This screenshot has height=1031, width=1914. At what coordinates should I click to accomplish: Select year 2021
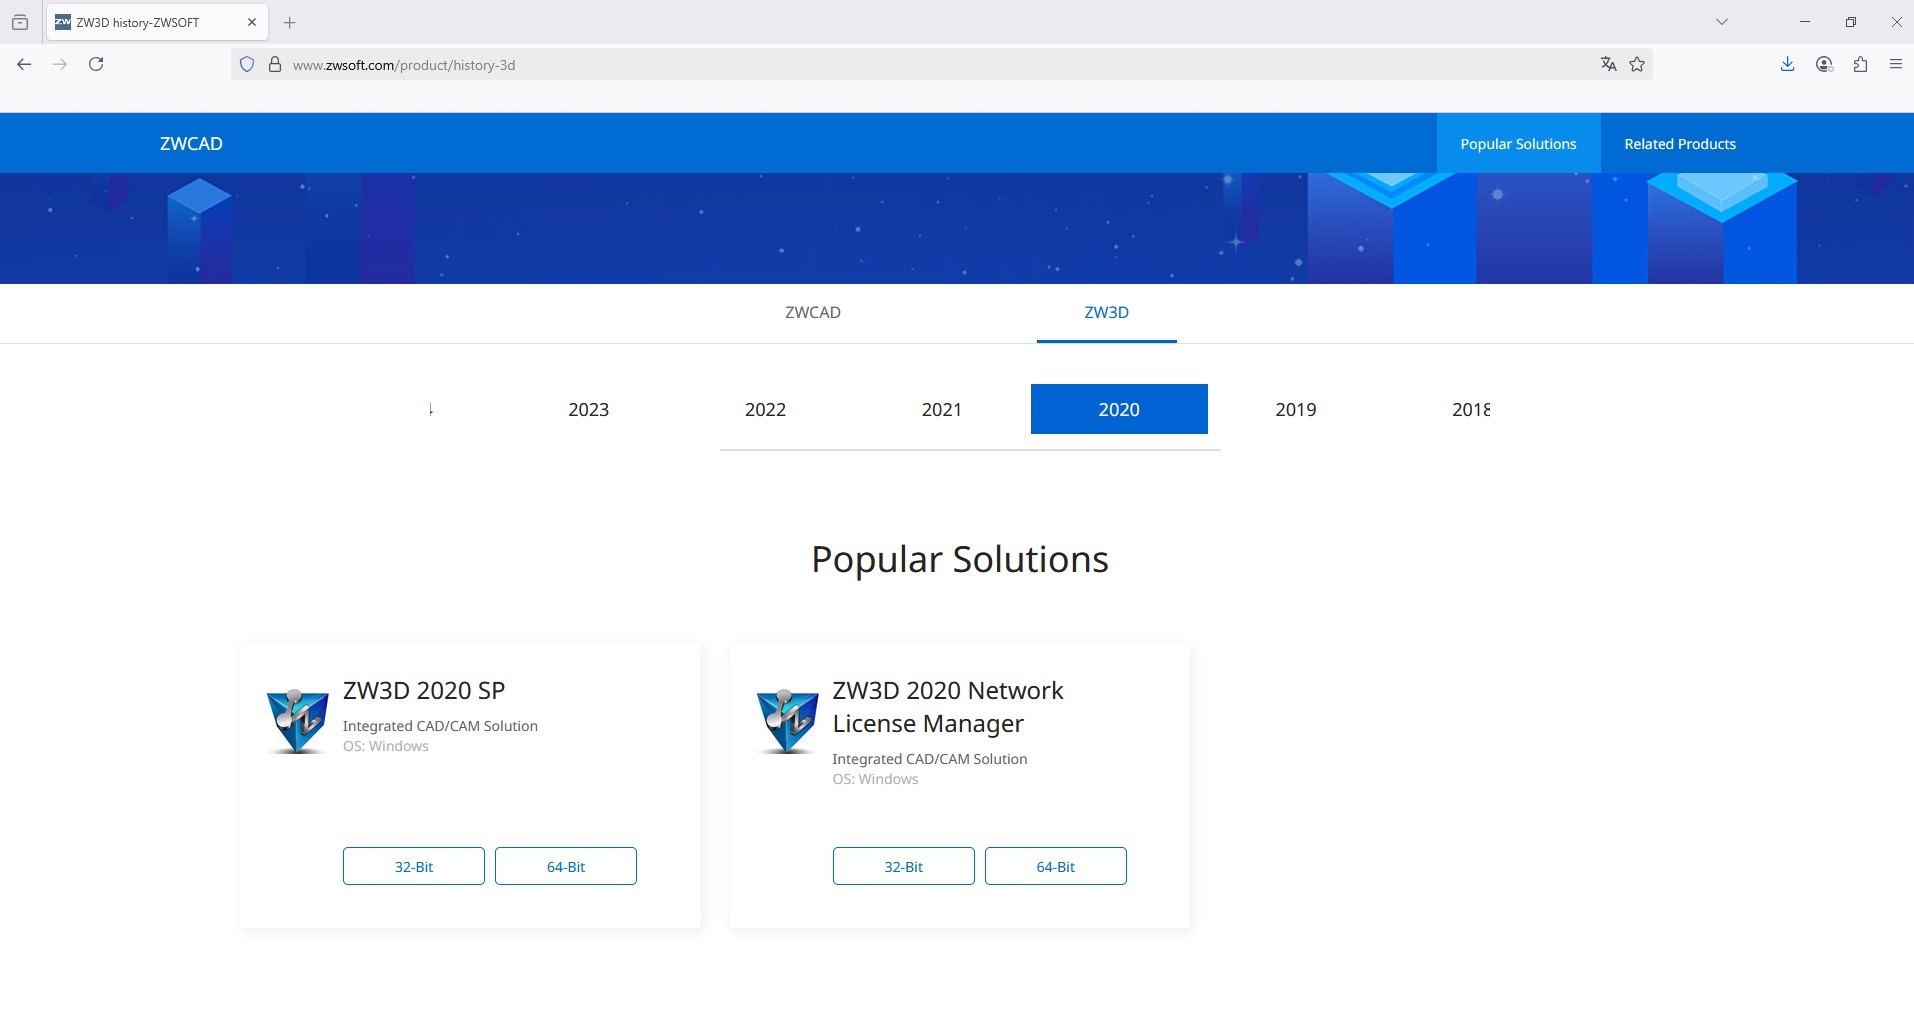(x=942, y=409)
